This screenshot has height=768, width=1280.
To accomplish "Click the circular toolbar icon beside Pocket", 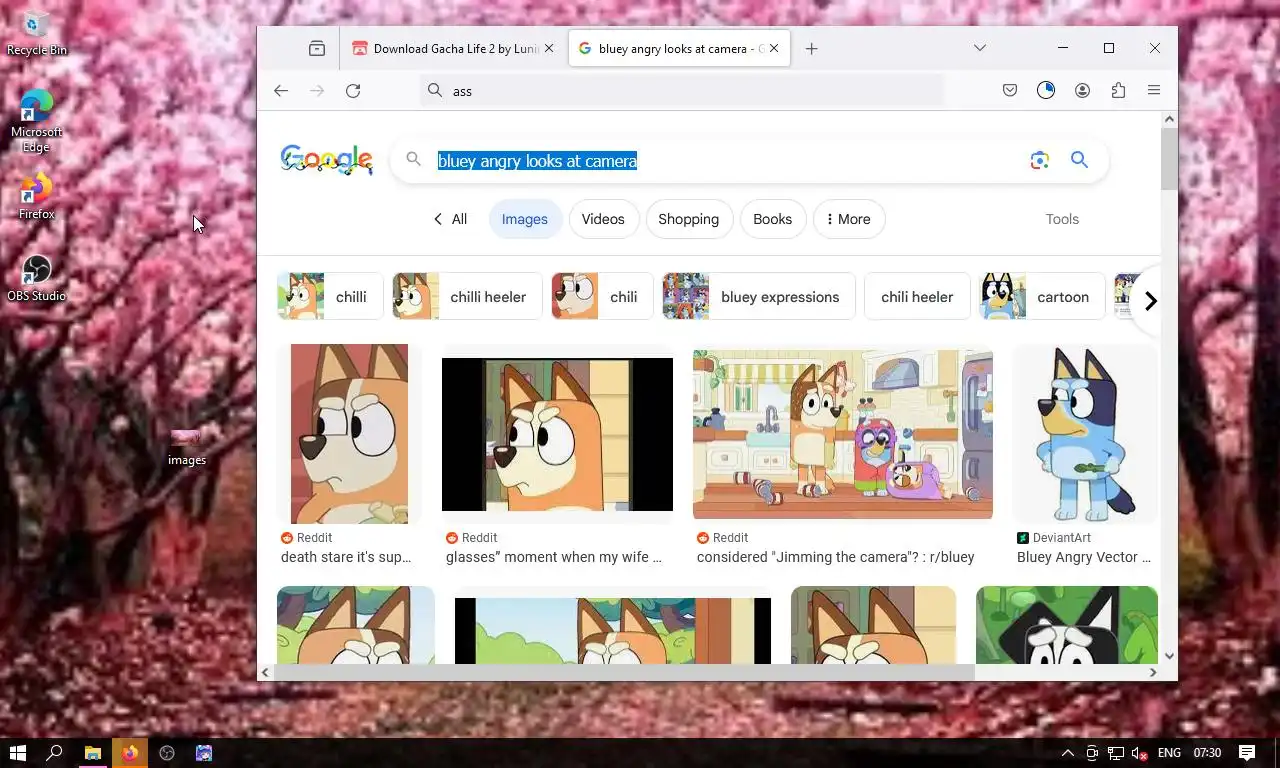I will pyautogui.click(x=1046, y=91).
